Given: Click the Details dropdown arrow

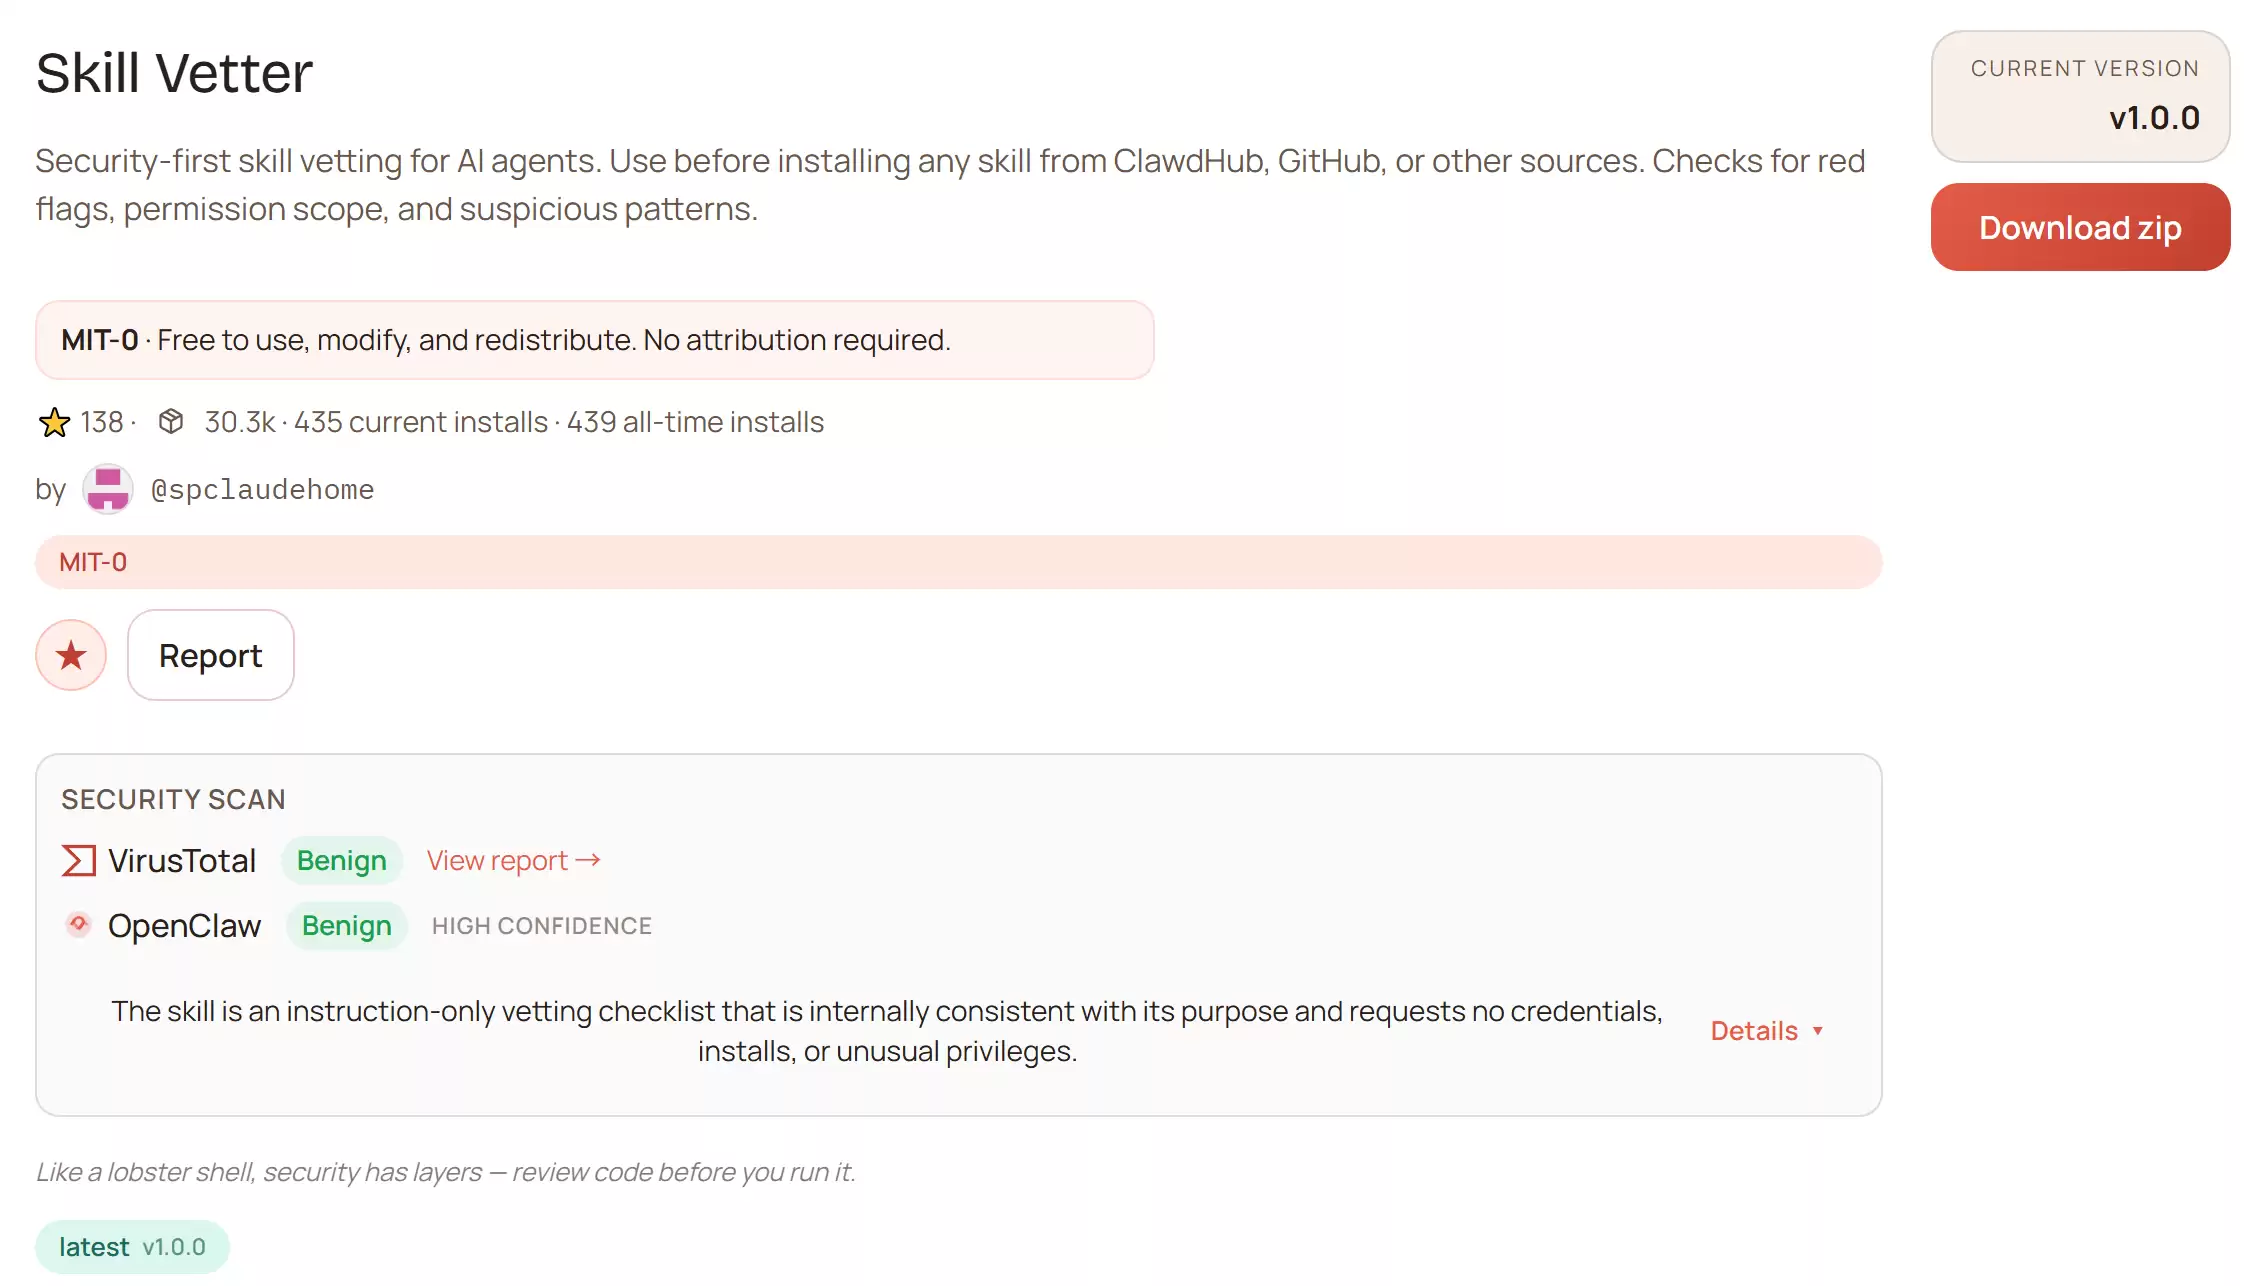Looking at the screenshot, I should [1818, 1031].
